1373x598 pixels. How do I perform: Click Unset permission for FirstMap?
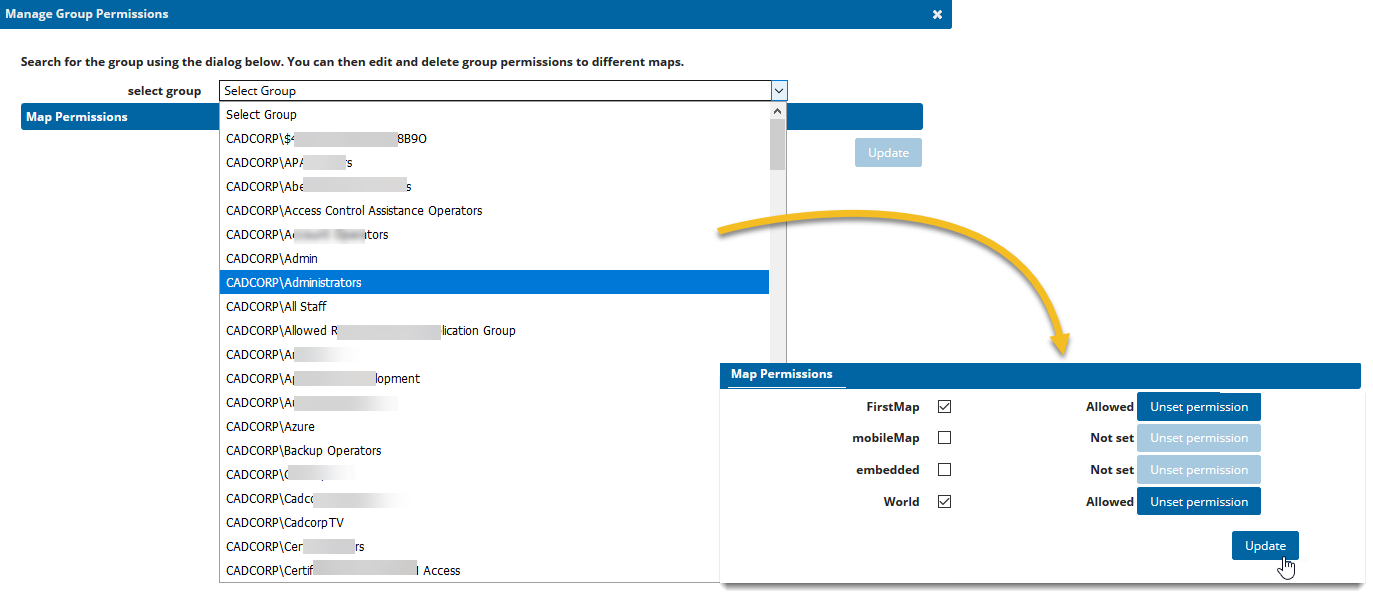coord(1198,406)
